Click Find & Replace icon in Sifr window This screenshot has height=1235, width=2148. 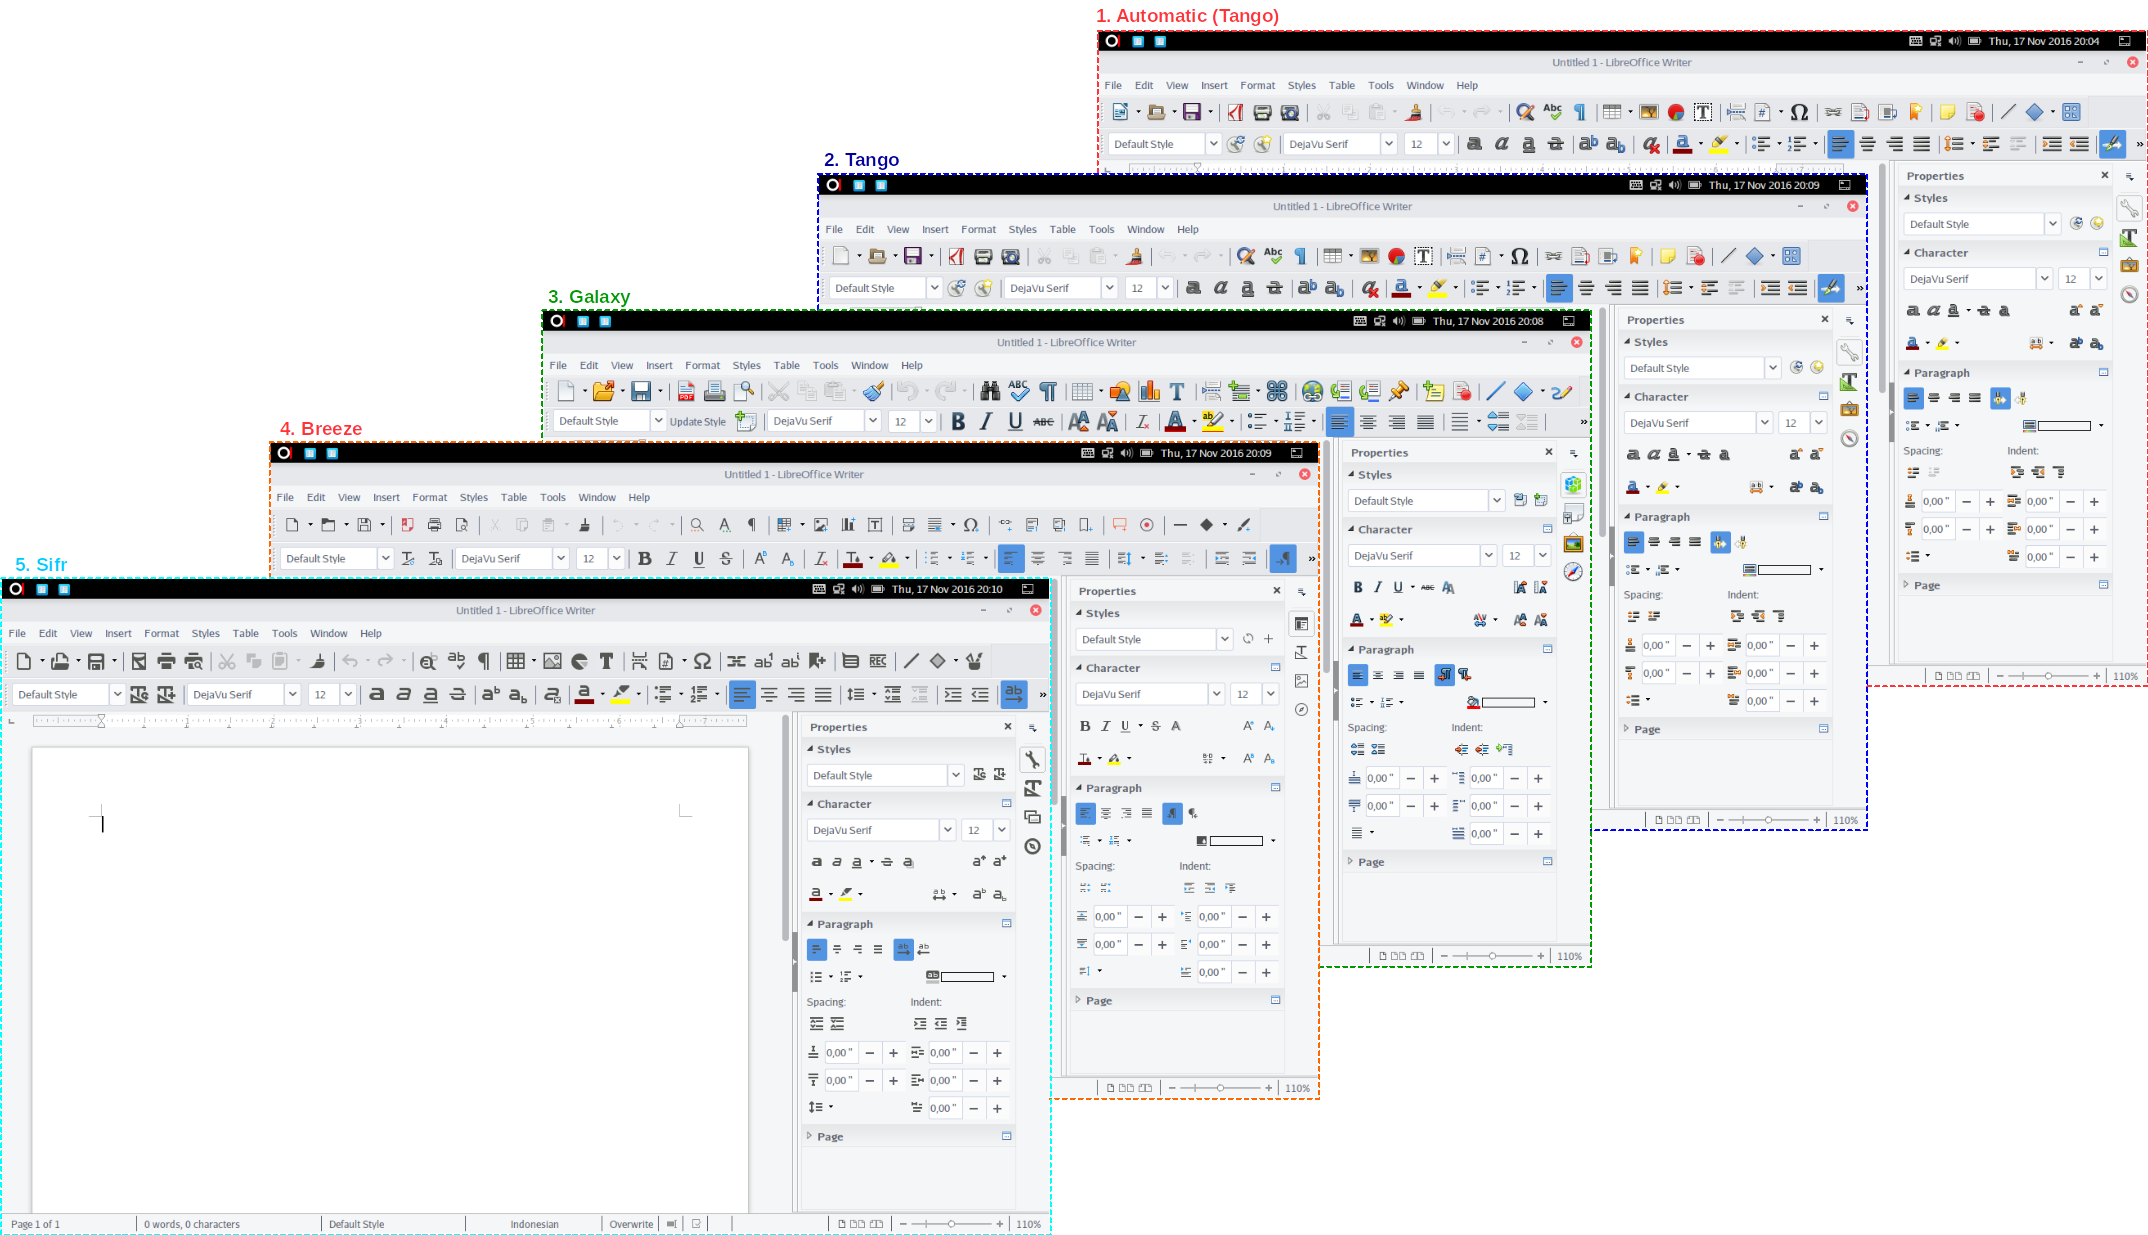[428, 661]
